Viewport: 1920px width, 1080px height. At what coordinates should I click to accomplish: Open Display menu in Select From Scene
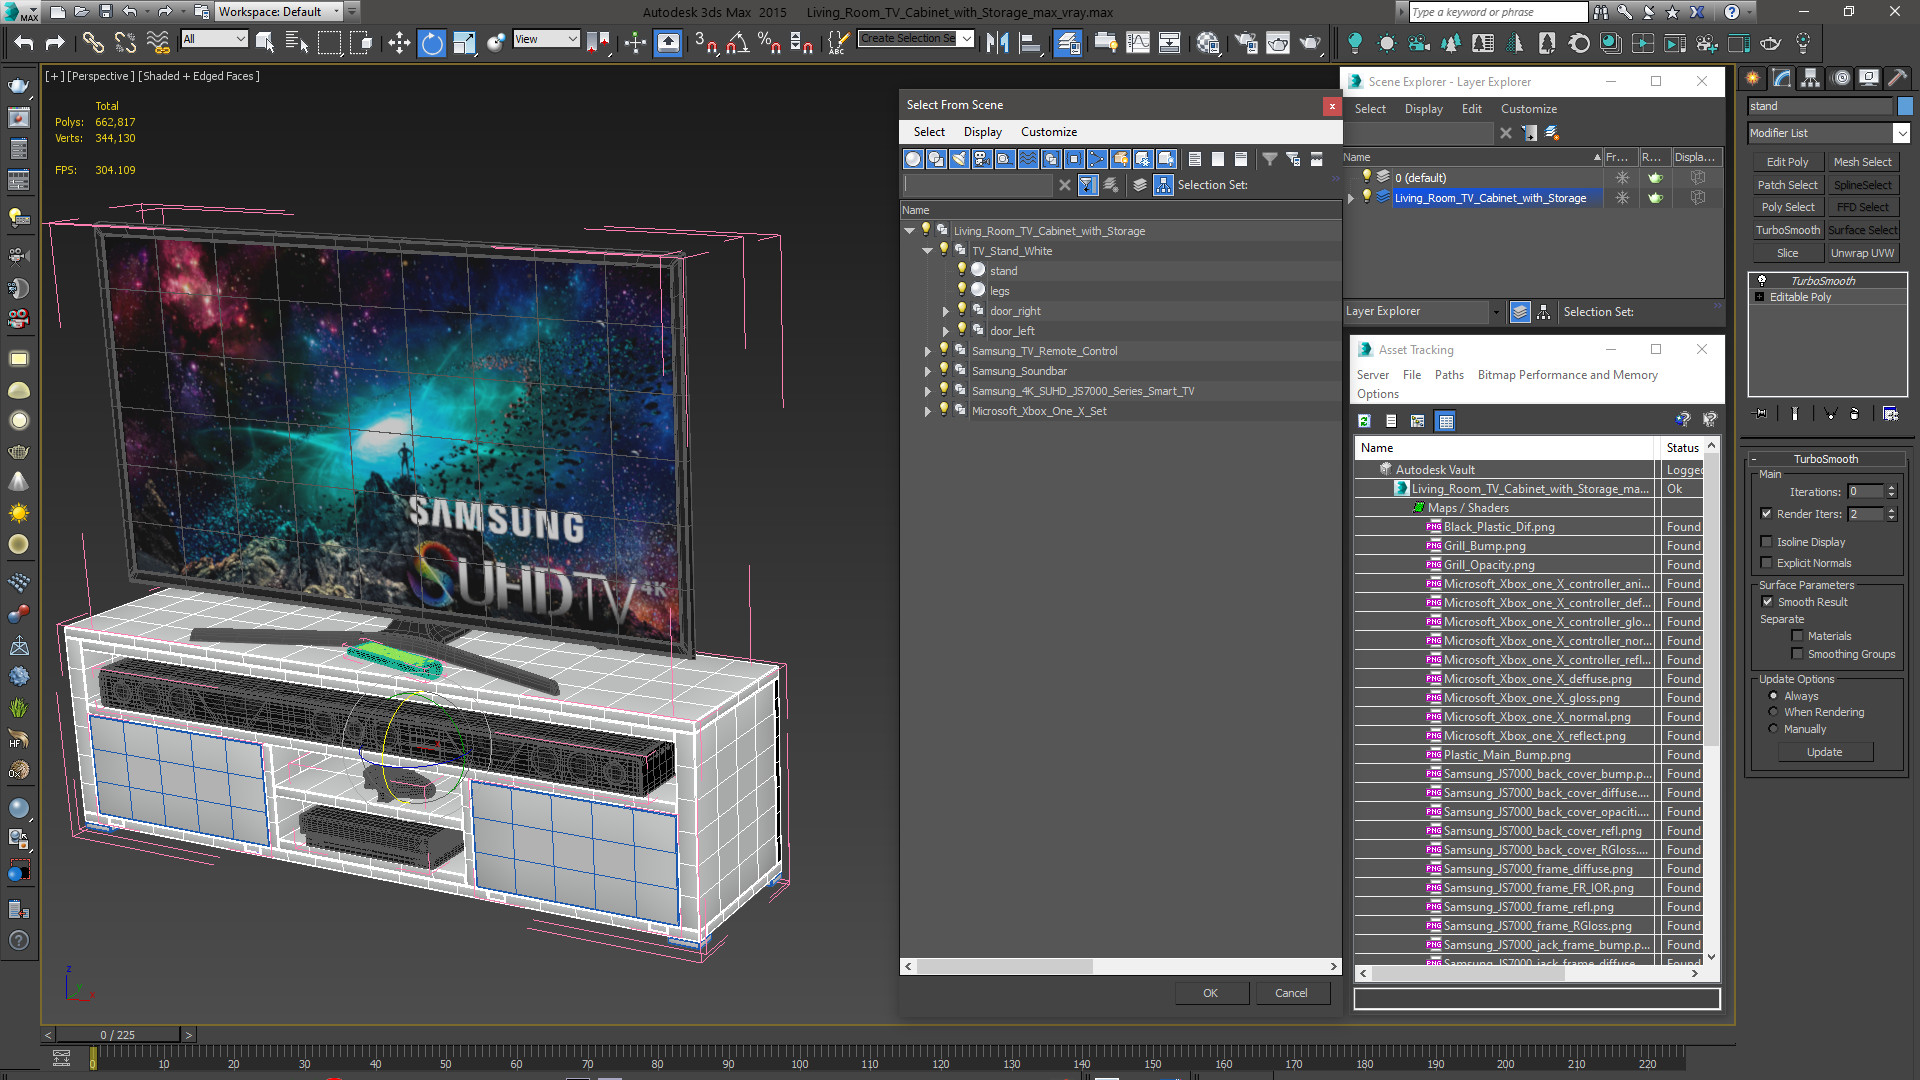point(982,132)
